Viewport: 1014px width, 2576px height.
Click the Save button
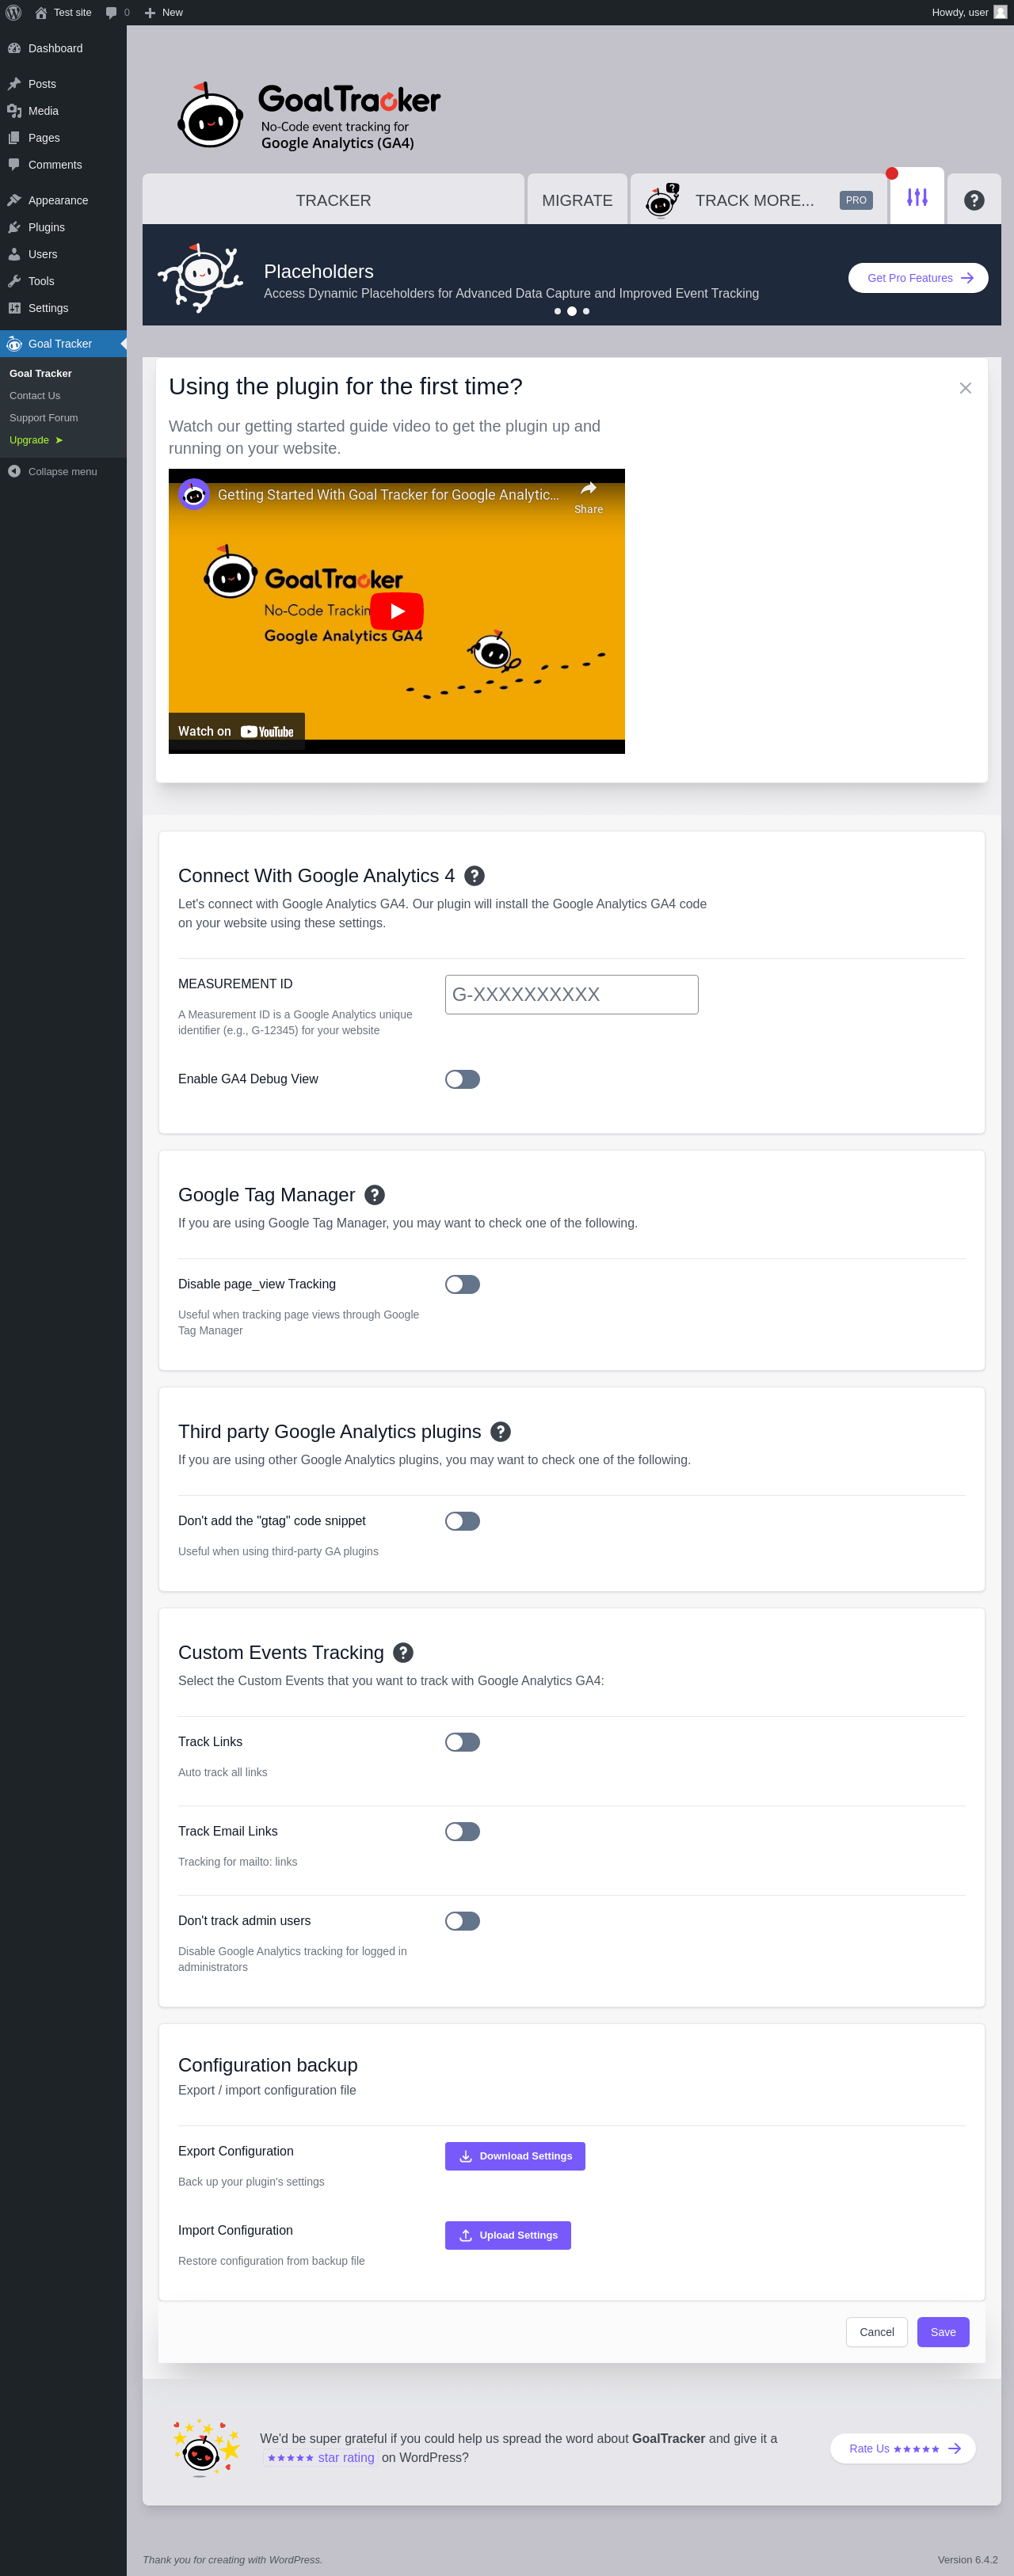943,2332
